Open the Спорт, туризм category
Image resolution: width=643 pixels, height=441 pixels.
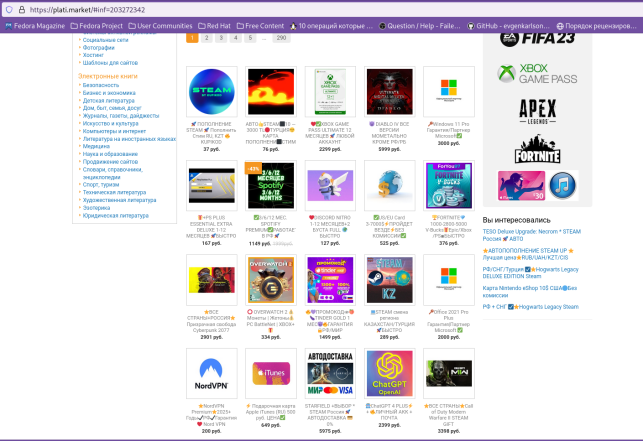(101, 185)
